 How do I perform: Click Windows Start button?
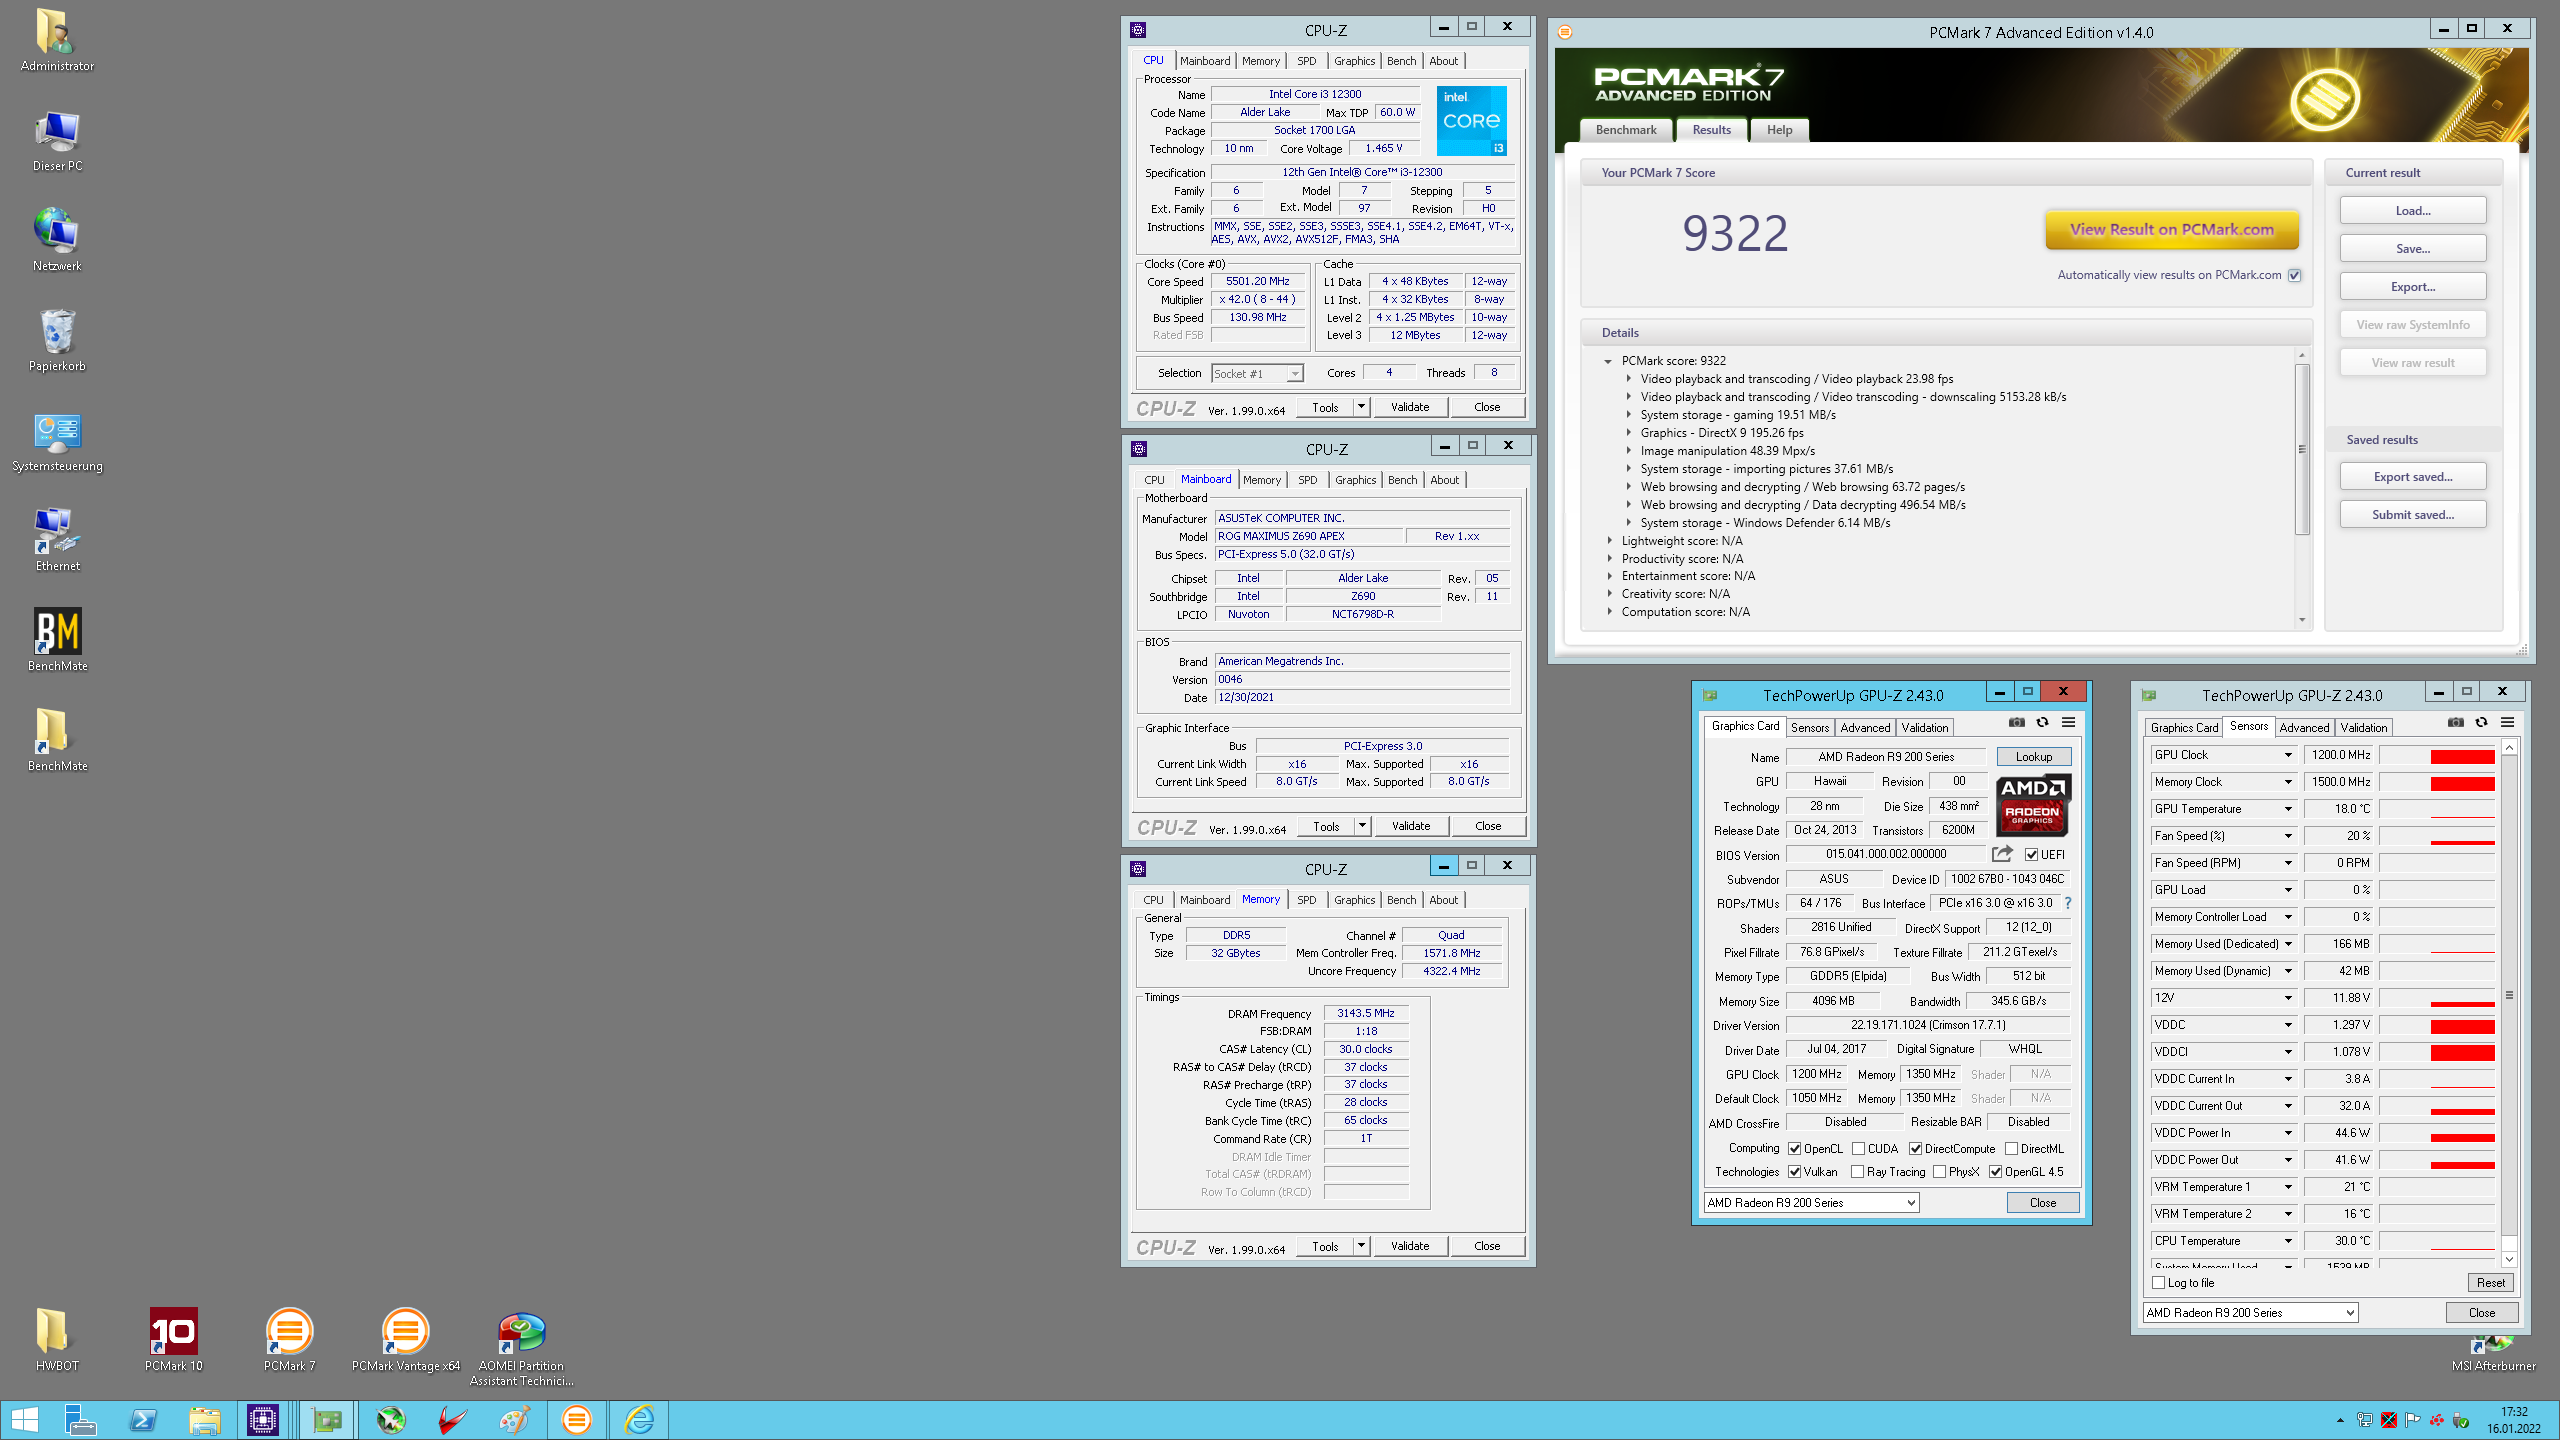[24, 1419]
